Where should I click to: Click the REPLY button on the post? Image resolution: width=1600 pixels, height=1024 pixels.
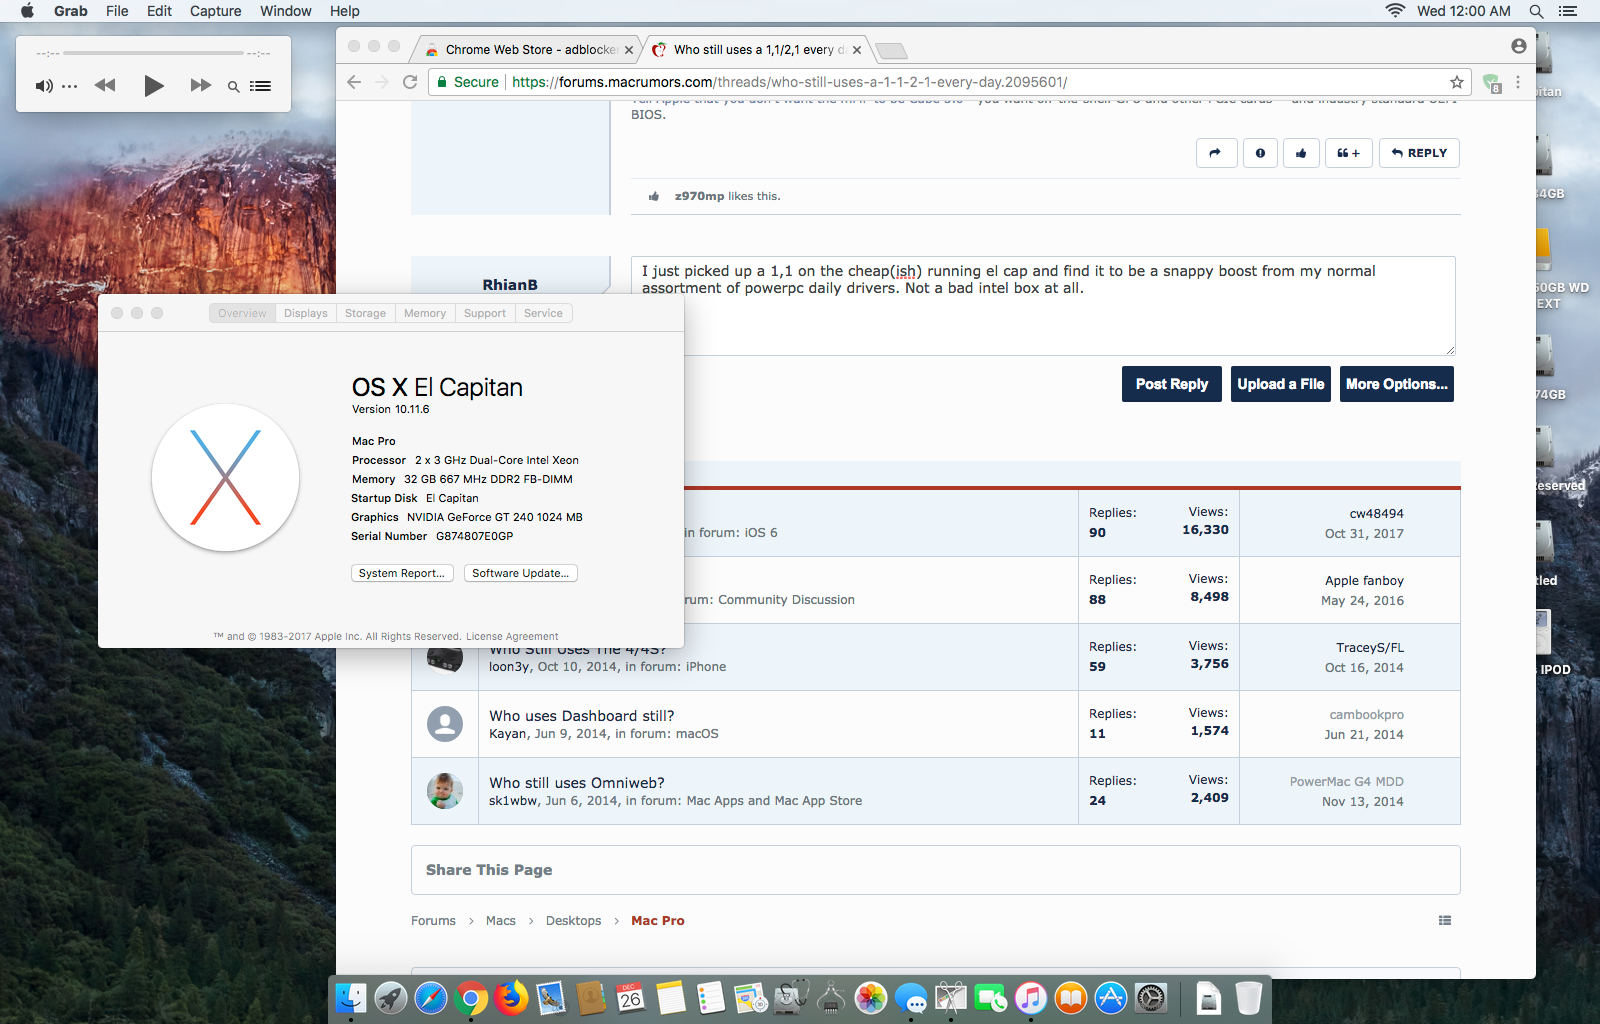point(1419,153)
